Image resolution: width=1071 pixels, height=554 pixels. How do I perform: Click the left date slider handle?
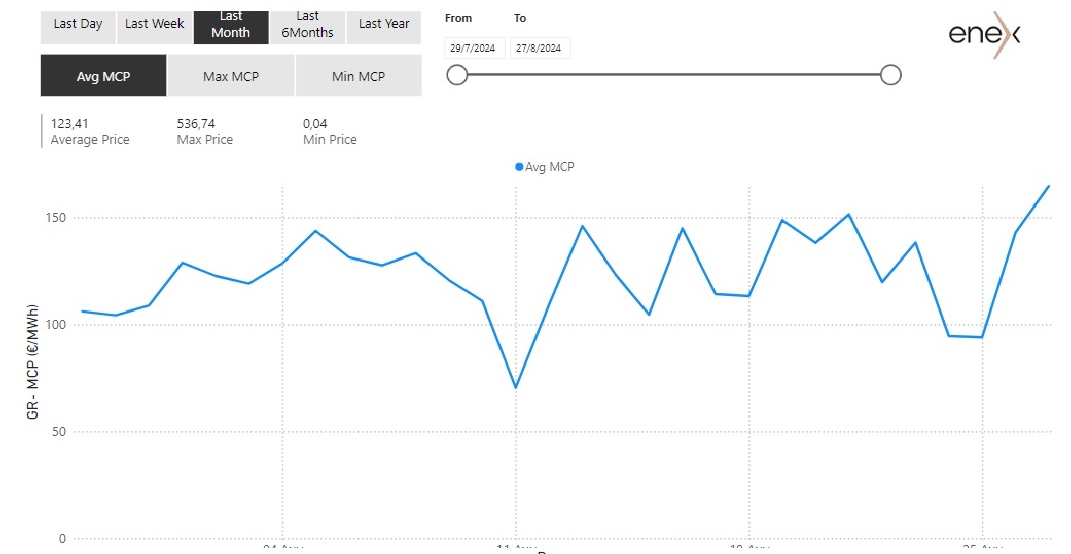point(458,75)
